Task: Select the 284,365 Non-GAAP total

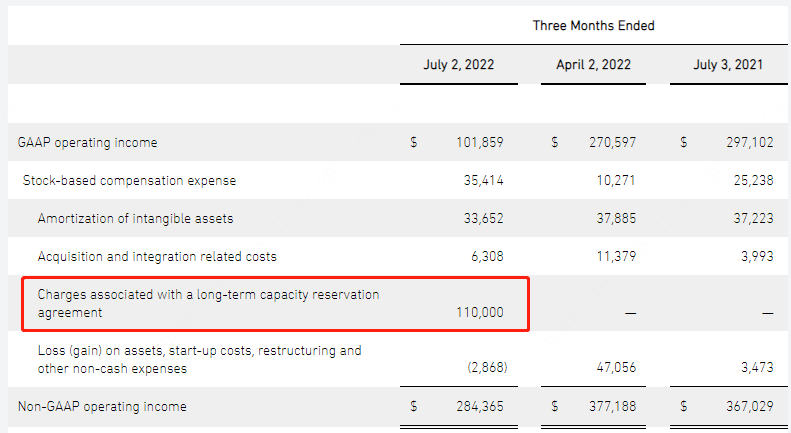Action: tap(480, 406)
